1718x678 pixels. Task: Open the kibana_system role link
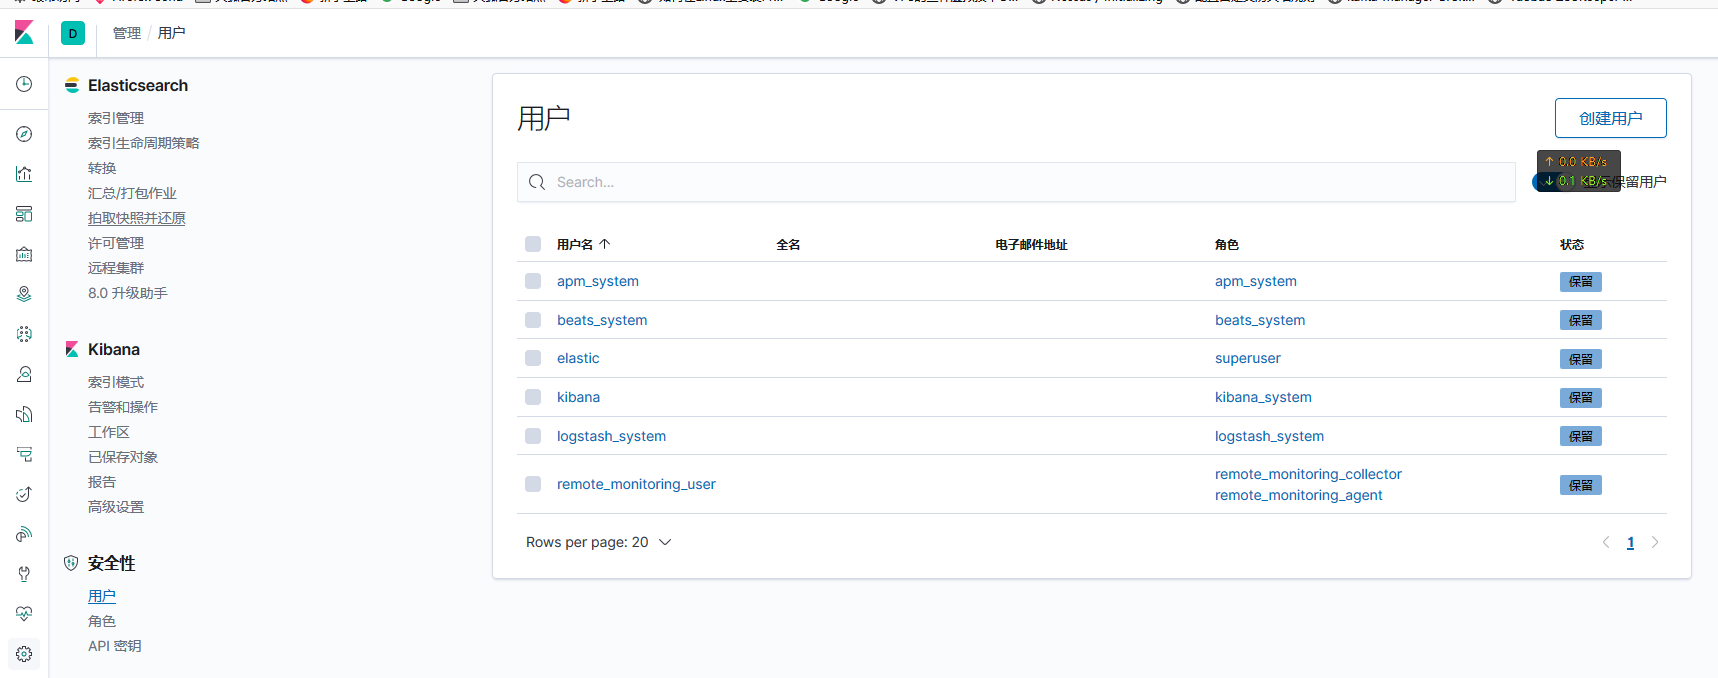coord(1263,397)
